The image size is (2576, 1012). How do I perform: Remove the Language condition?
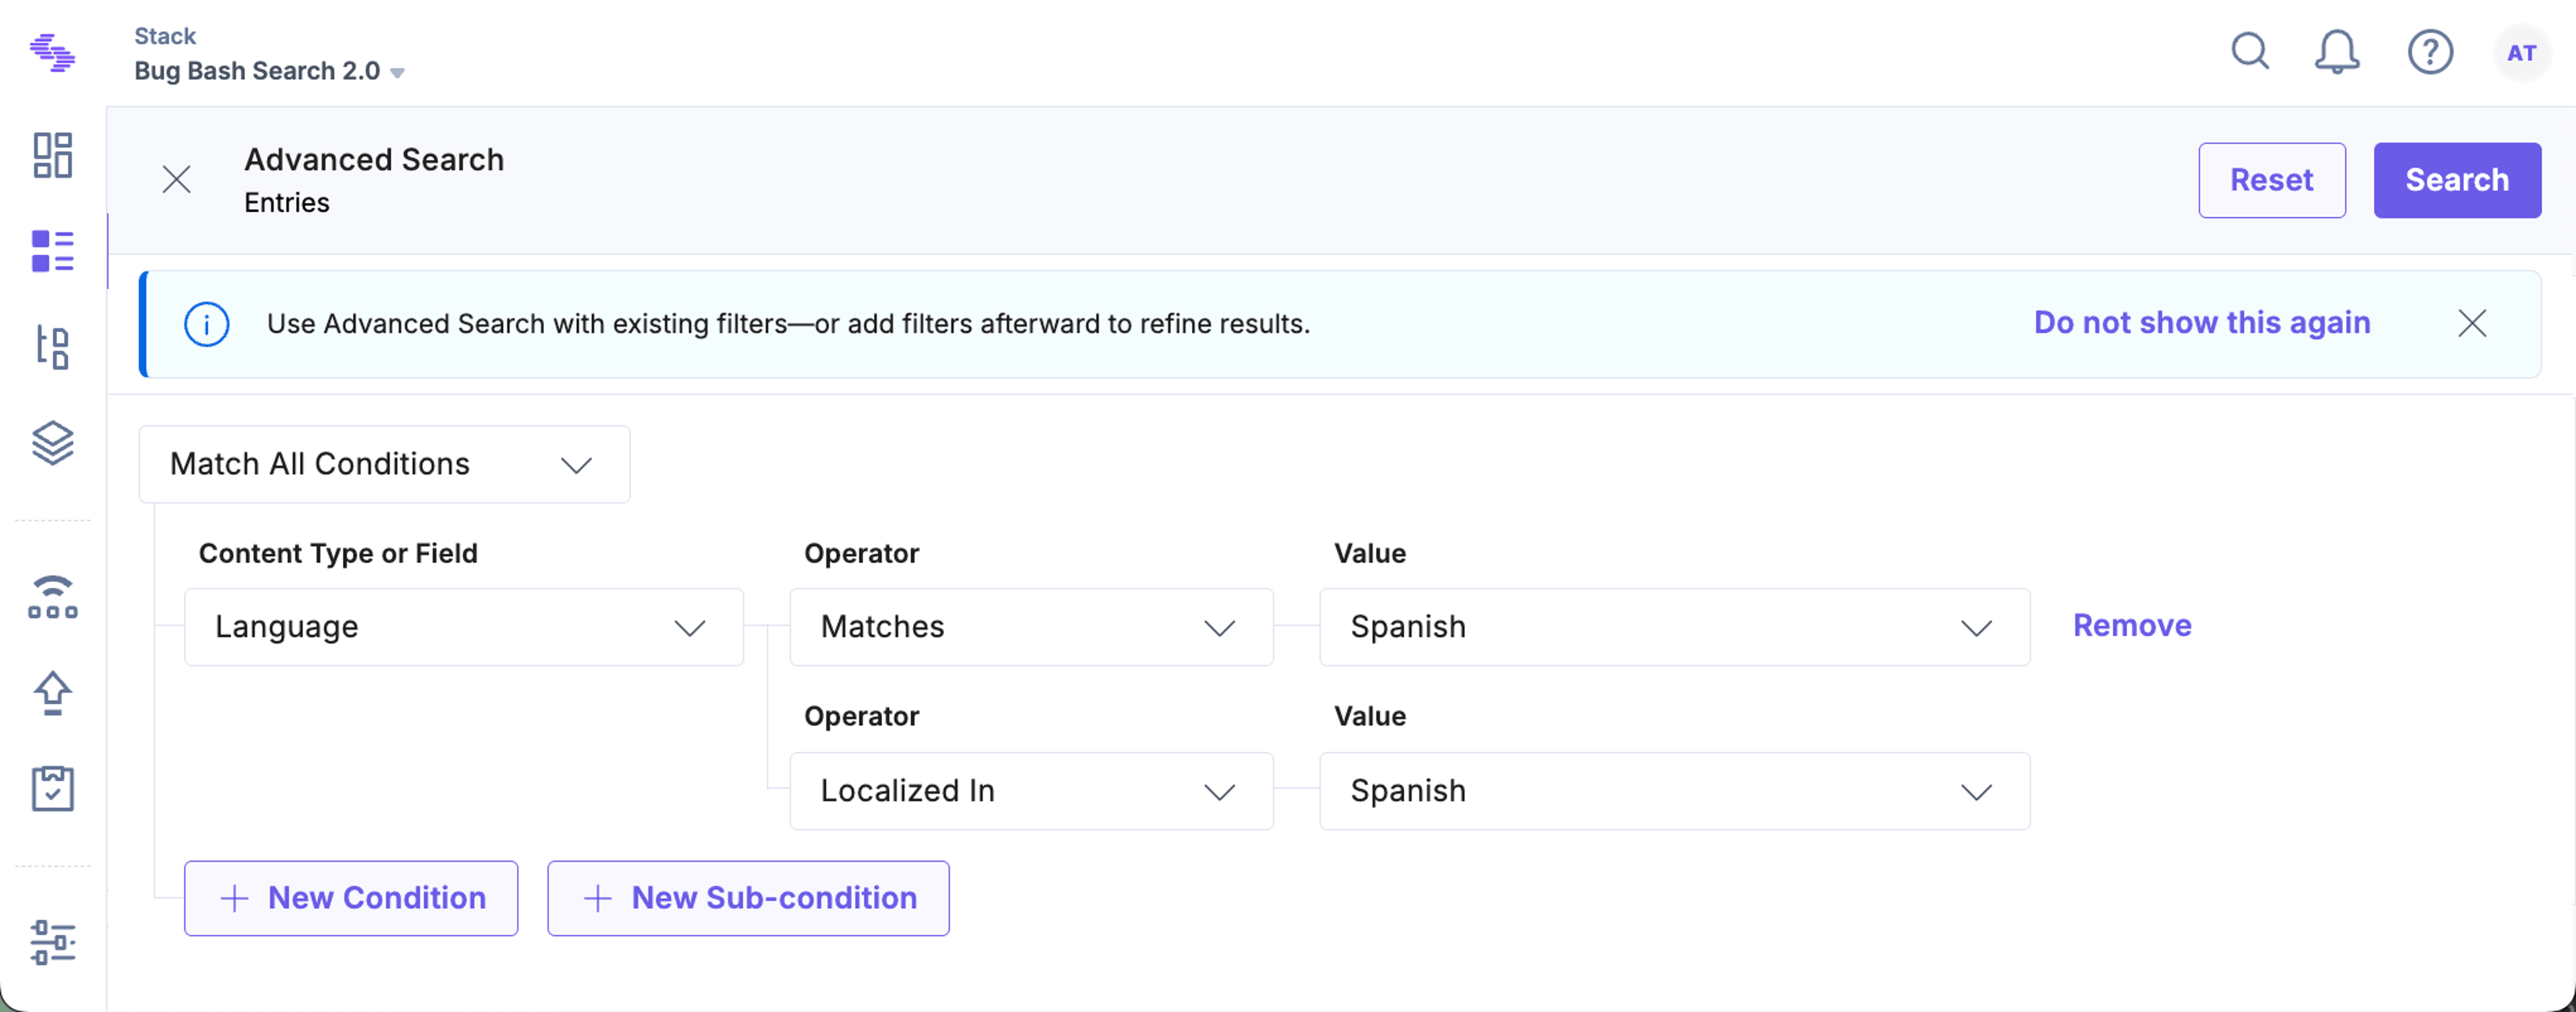2132,626
